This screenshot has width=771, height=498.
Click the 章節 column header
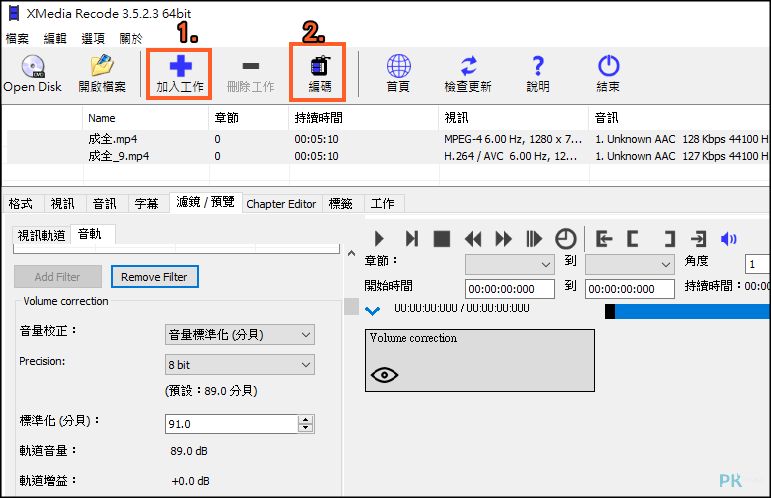click(248, 118)
